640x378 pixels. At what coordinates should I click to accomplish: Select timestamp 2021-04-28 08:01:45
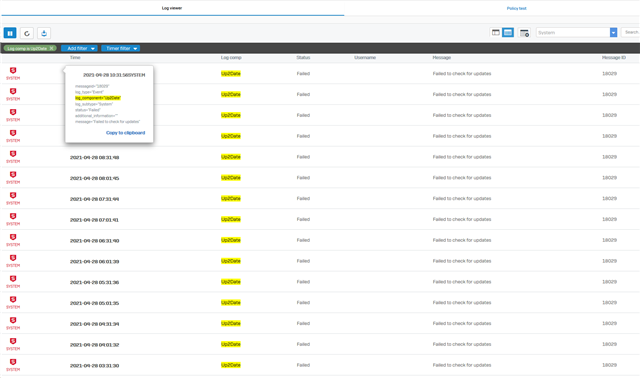[x=94, y=178]
